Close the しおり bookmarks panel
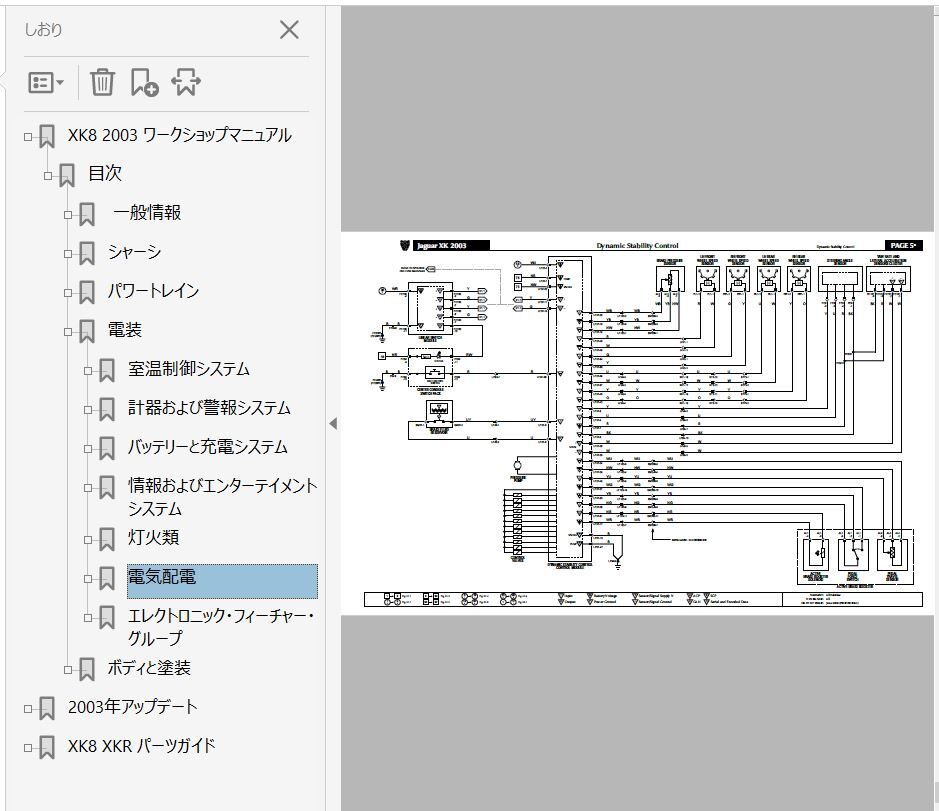 coord(289,29)
